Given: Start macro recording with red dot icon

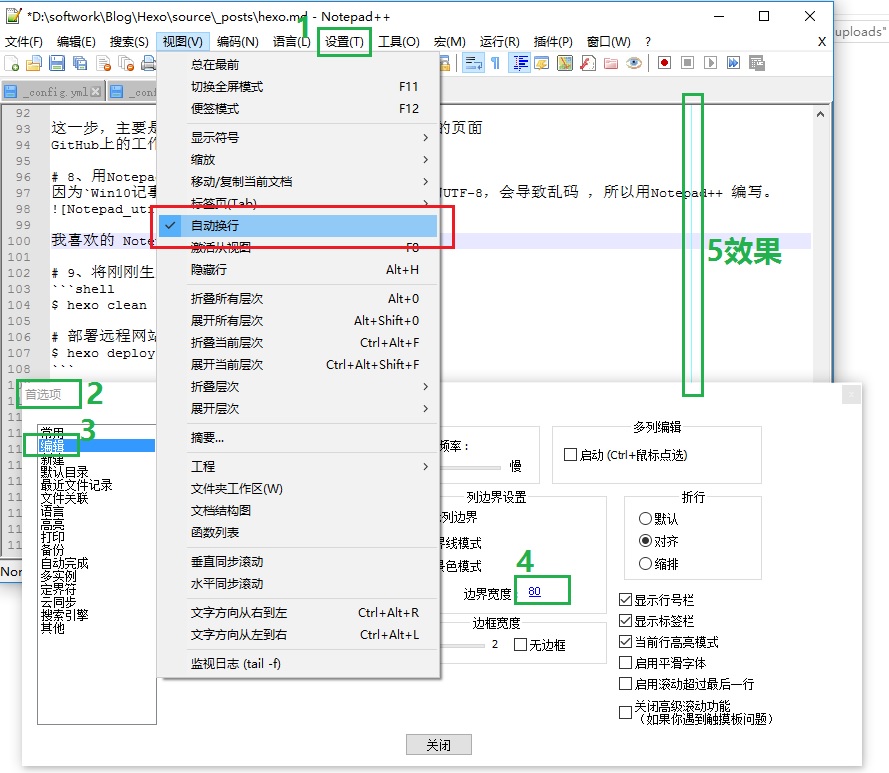Looking at the screenshot, I should 664,62.
